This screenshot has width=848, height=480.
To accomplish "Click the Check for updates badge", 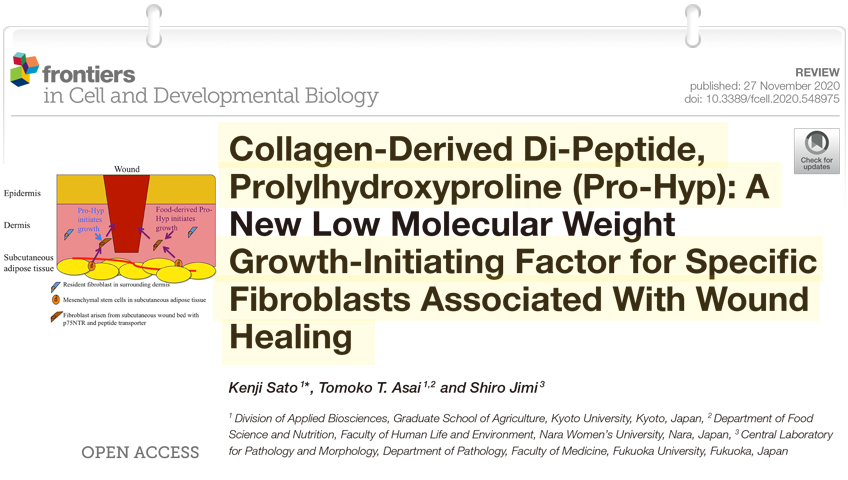I will (816, 150).
